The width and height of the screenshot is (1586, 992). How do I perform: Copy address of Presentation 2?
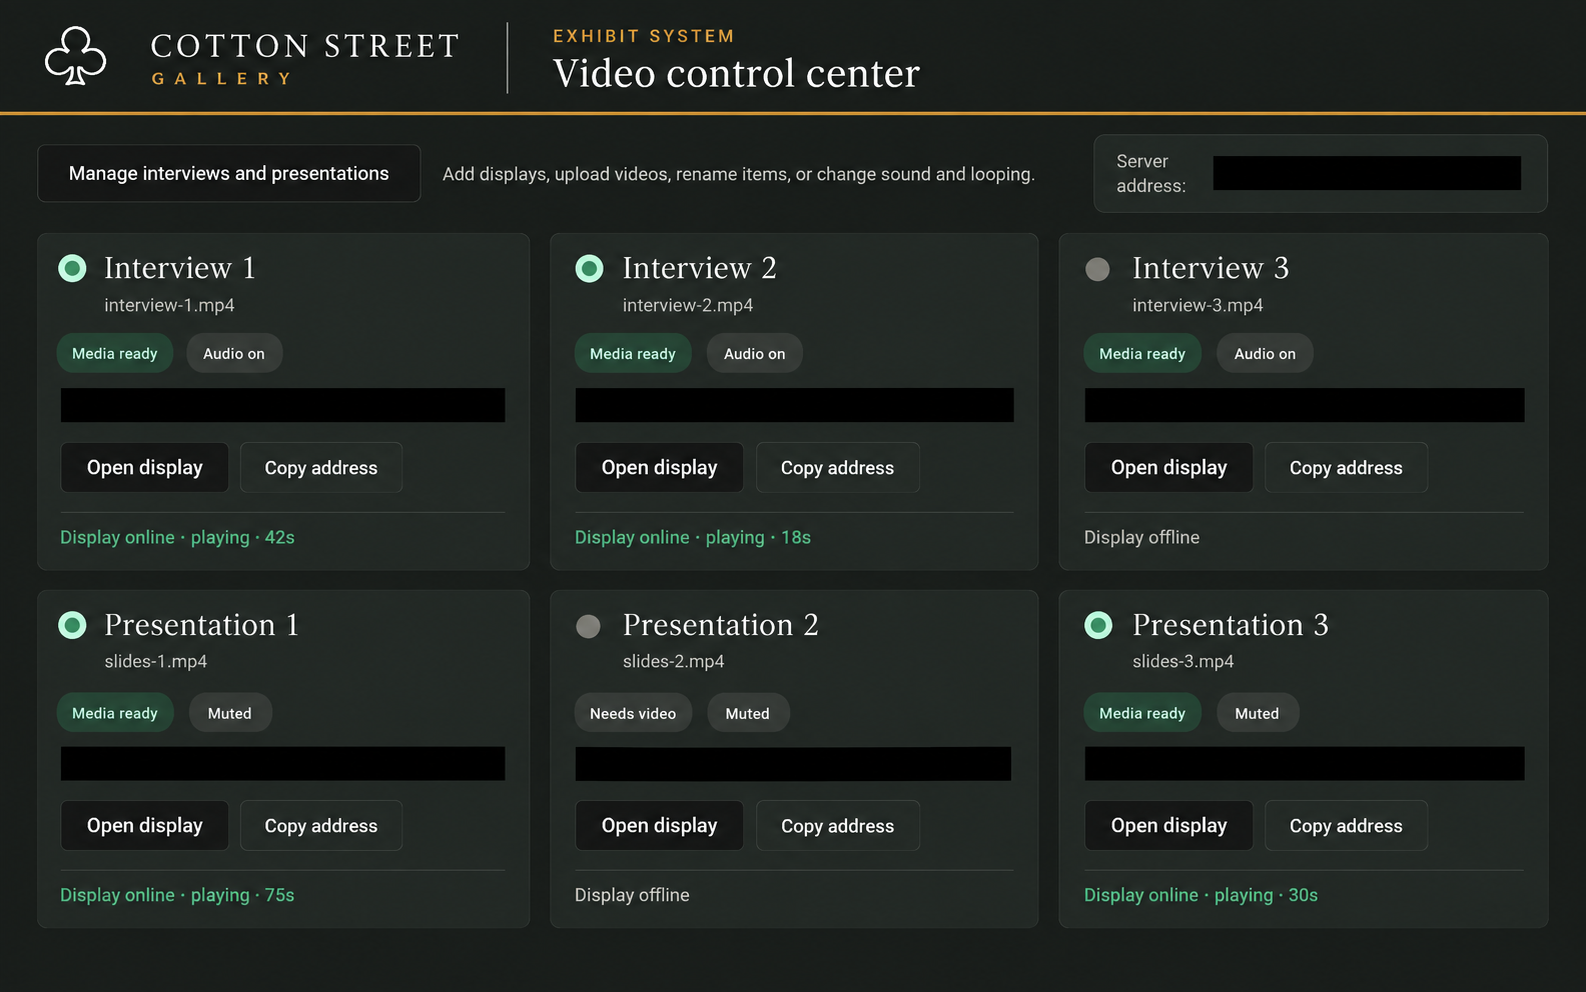pos(837,825)
